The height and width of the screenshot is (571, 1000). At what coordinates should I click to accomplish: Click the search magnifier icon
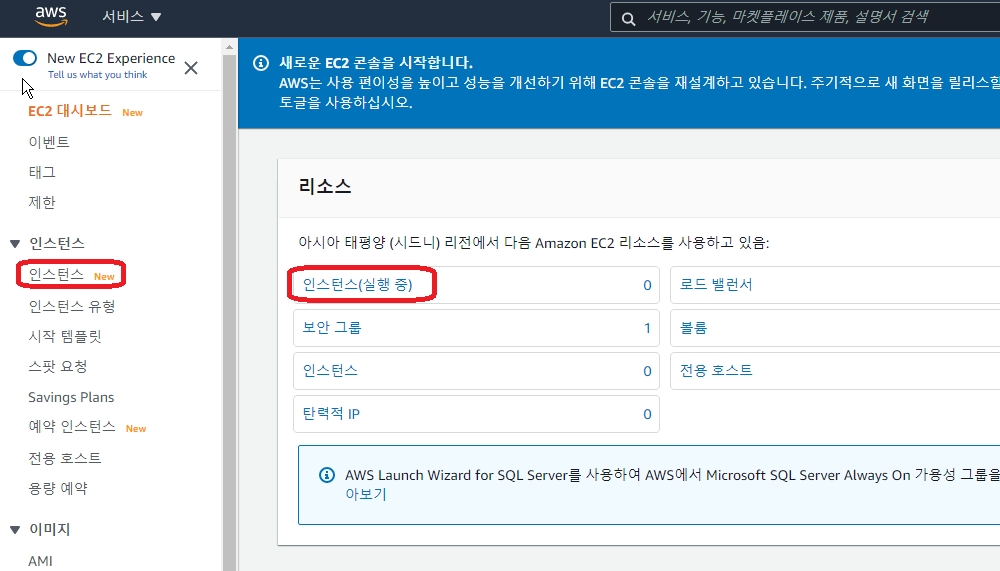point(628,18)
